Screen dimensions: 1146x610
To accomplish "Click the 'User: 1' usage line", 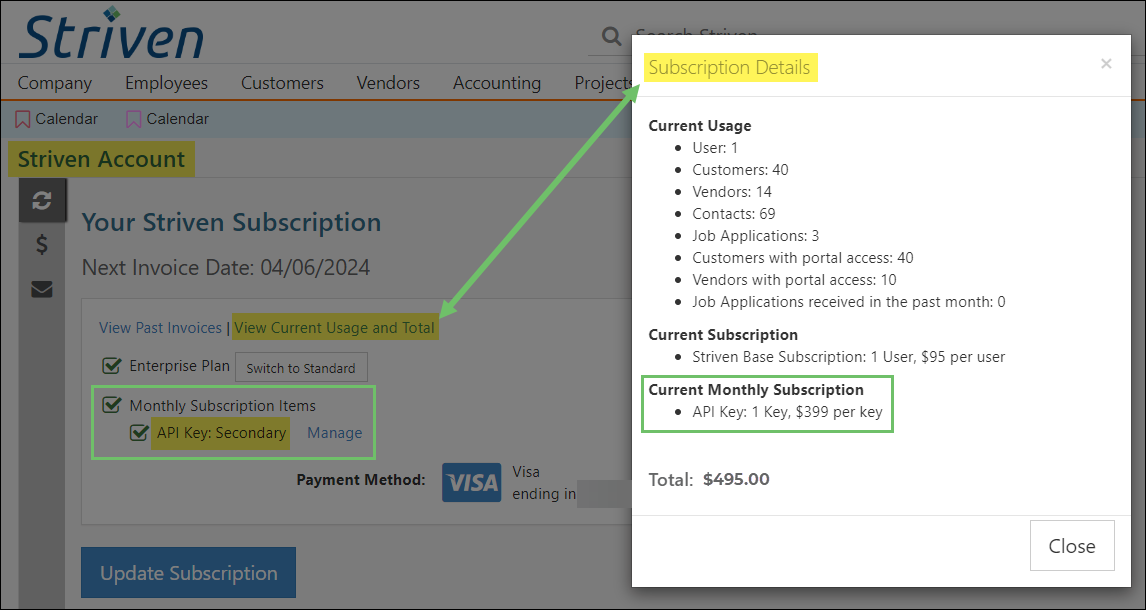I will pos(716,148).
